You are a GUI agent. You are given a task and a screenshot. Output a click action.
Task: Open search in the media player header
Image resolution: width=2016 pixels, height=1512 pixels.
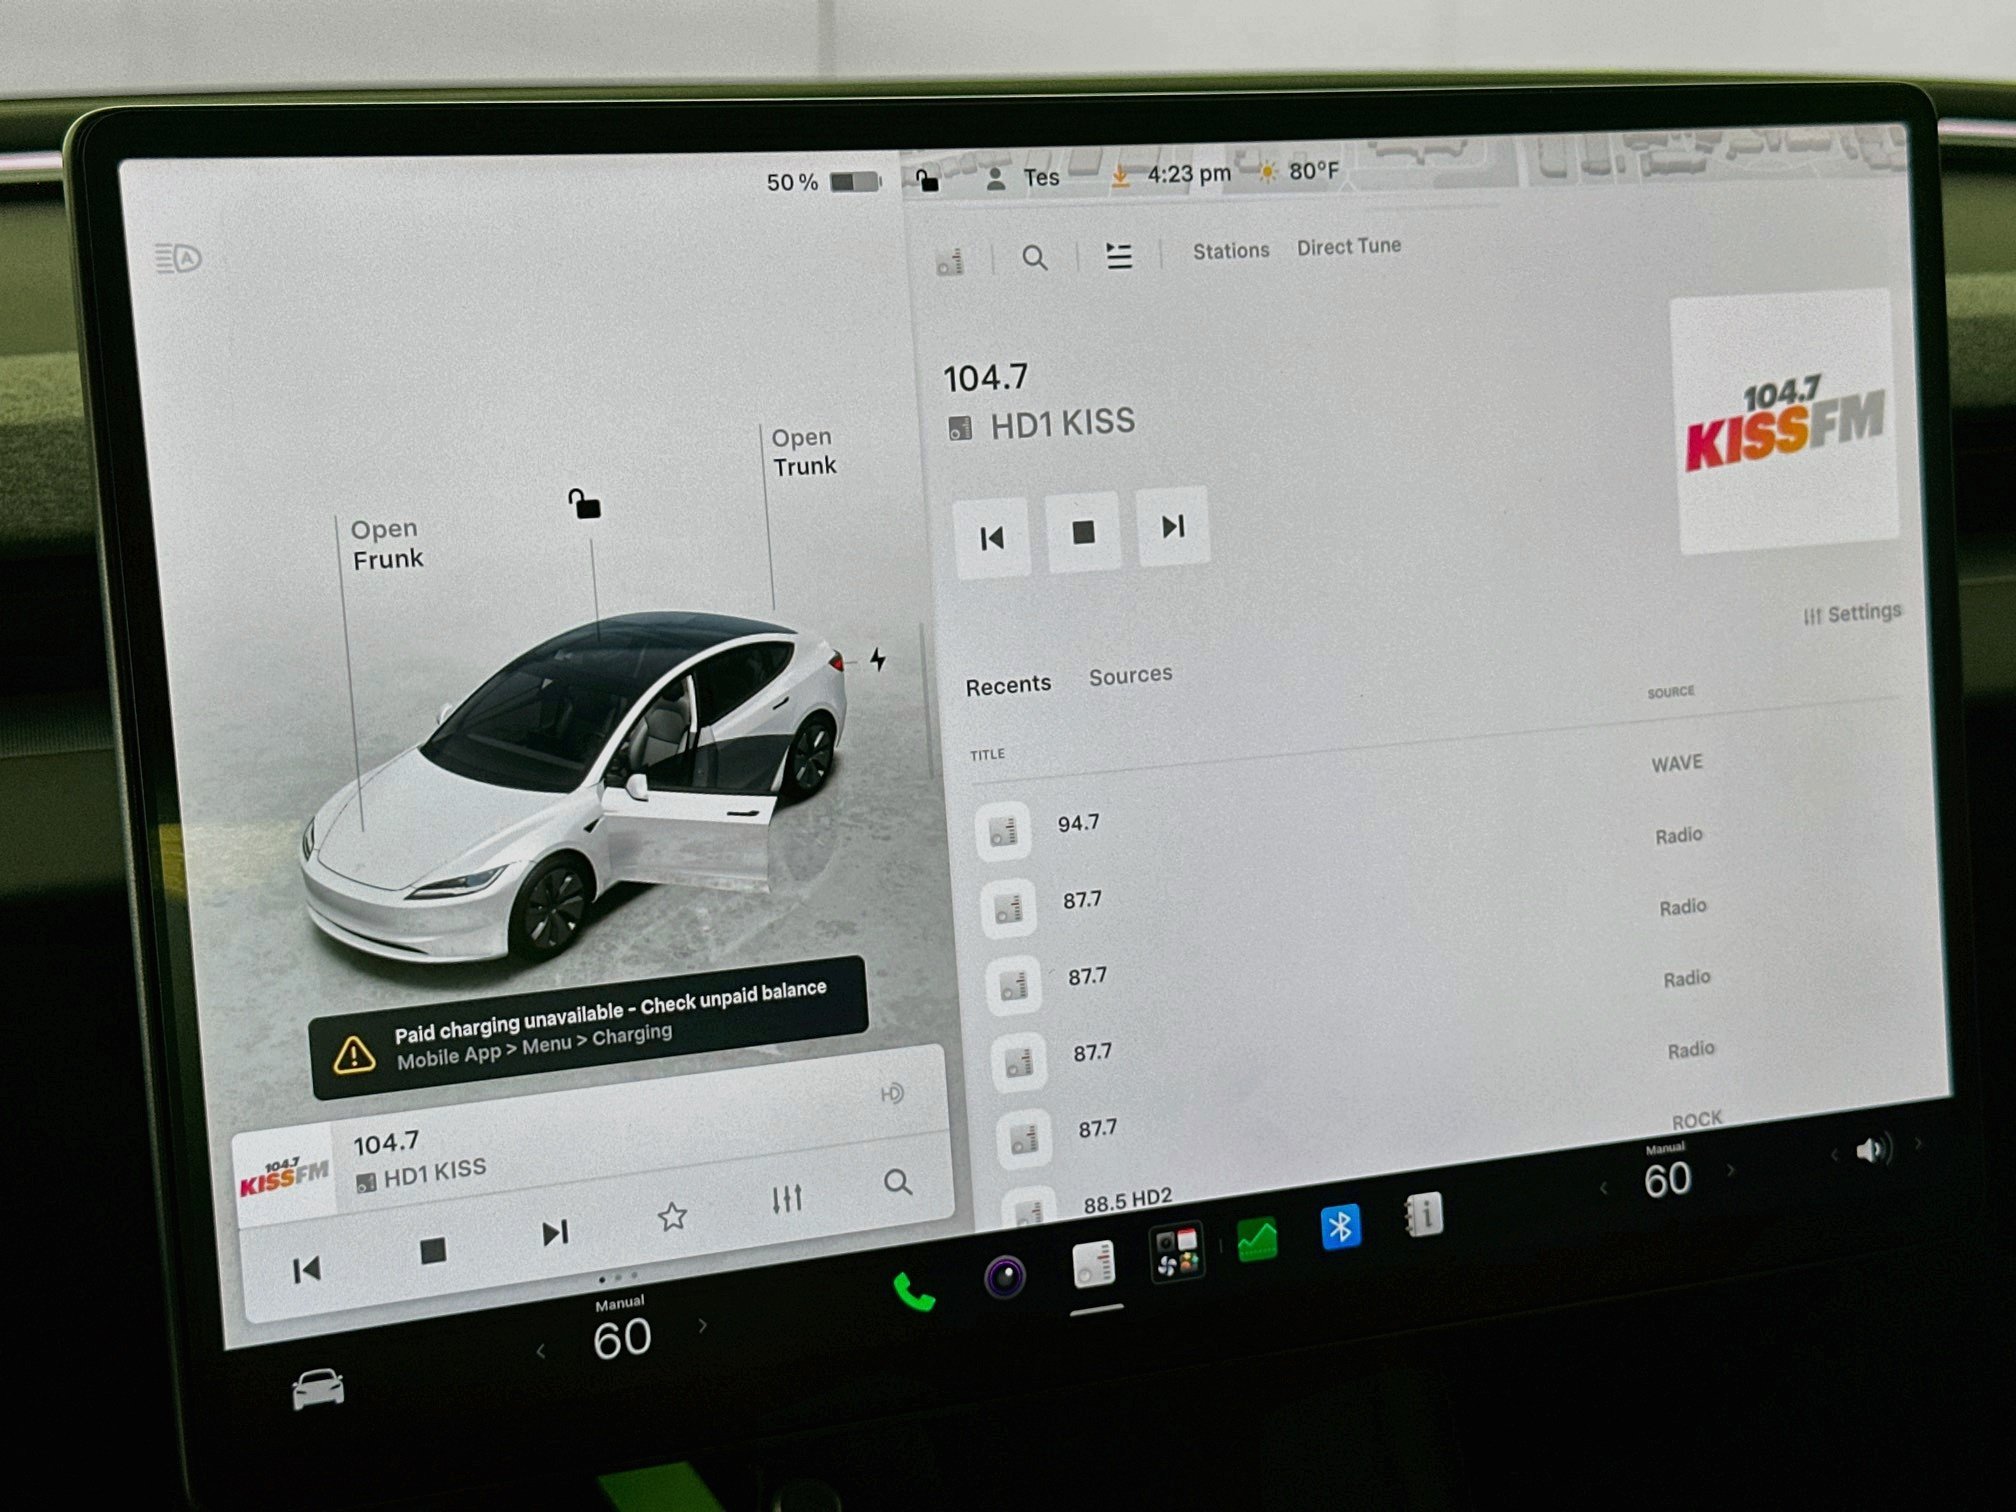click(1035, 258)
